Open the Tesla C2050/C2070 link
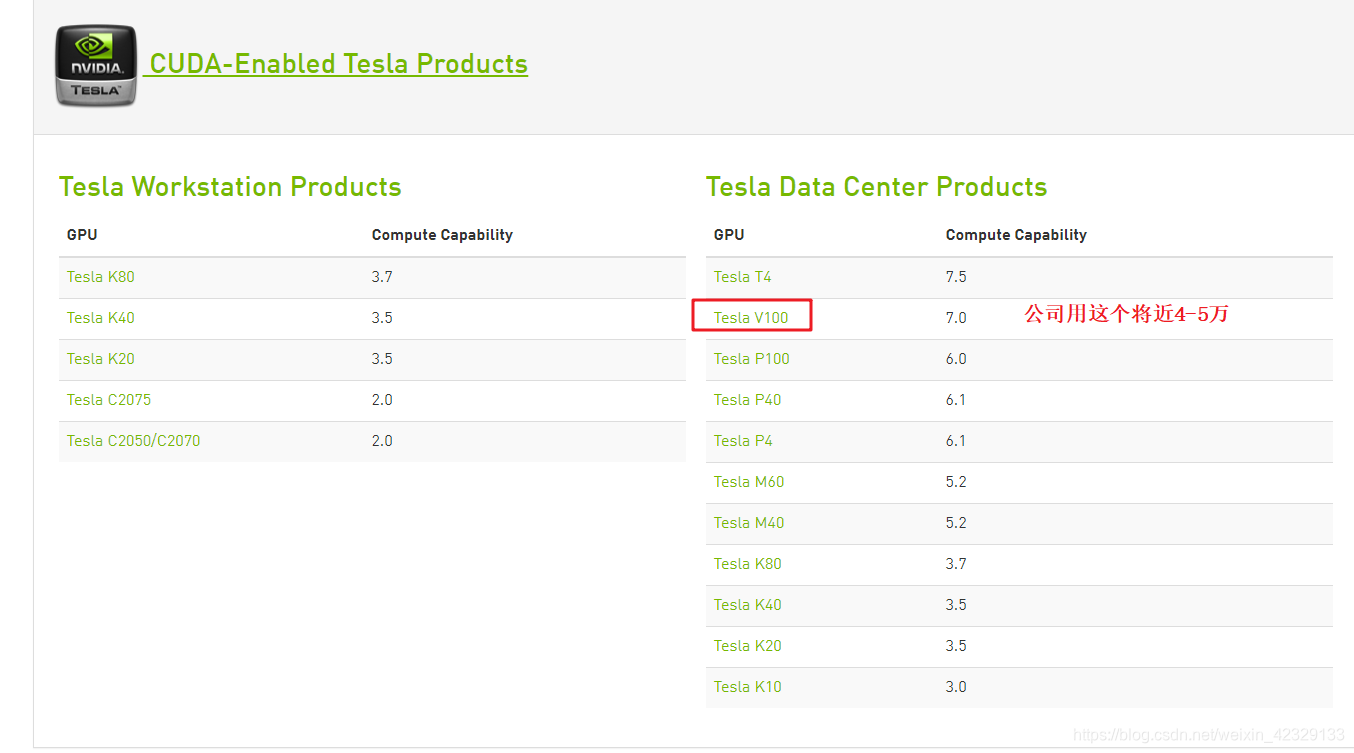This screenshot has width=1354, height=753. point(134,441)
